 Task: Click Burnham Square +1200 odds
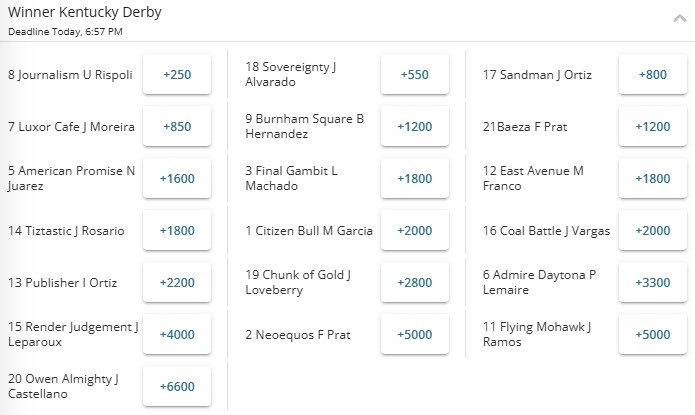pos(414,127)
